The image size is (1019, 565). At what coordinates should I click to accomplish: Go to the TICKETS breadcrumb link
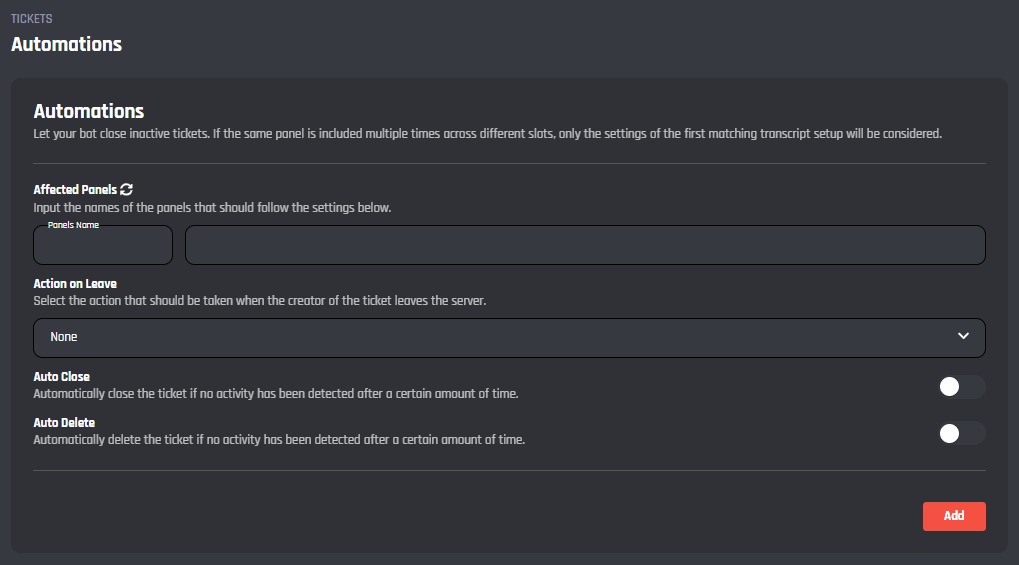coord(31,19)
